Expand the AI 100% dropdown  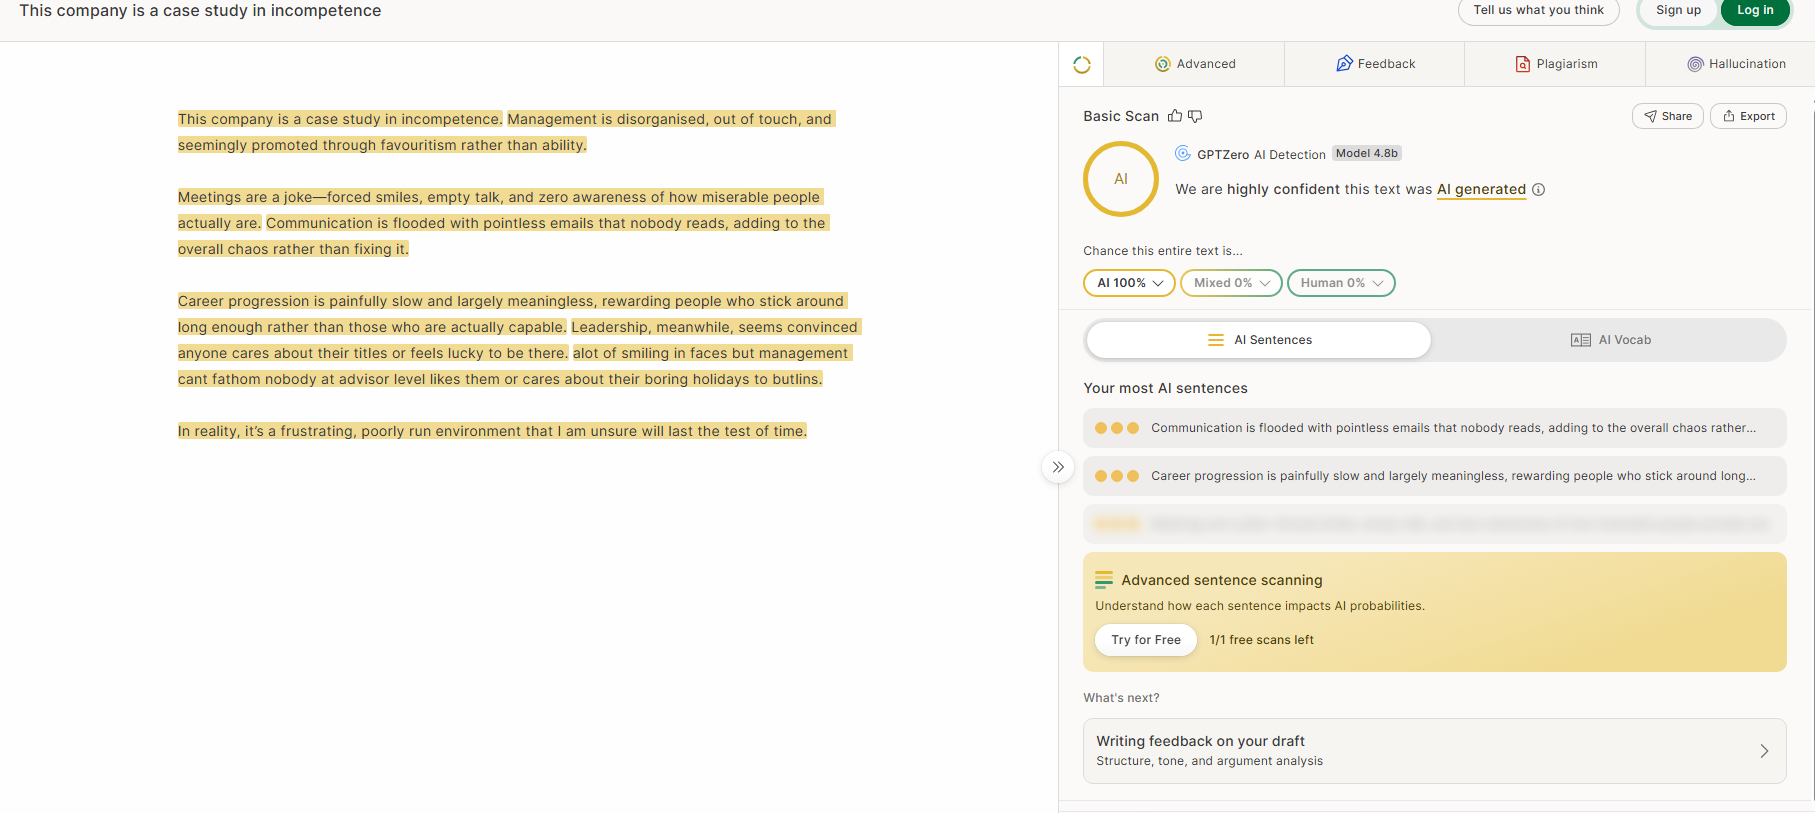[x=1129, y=283]
